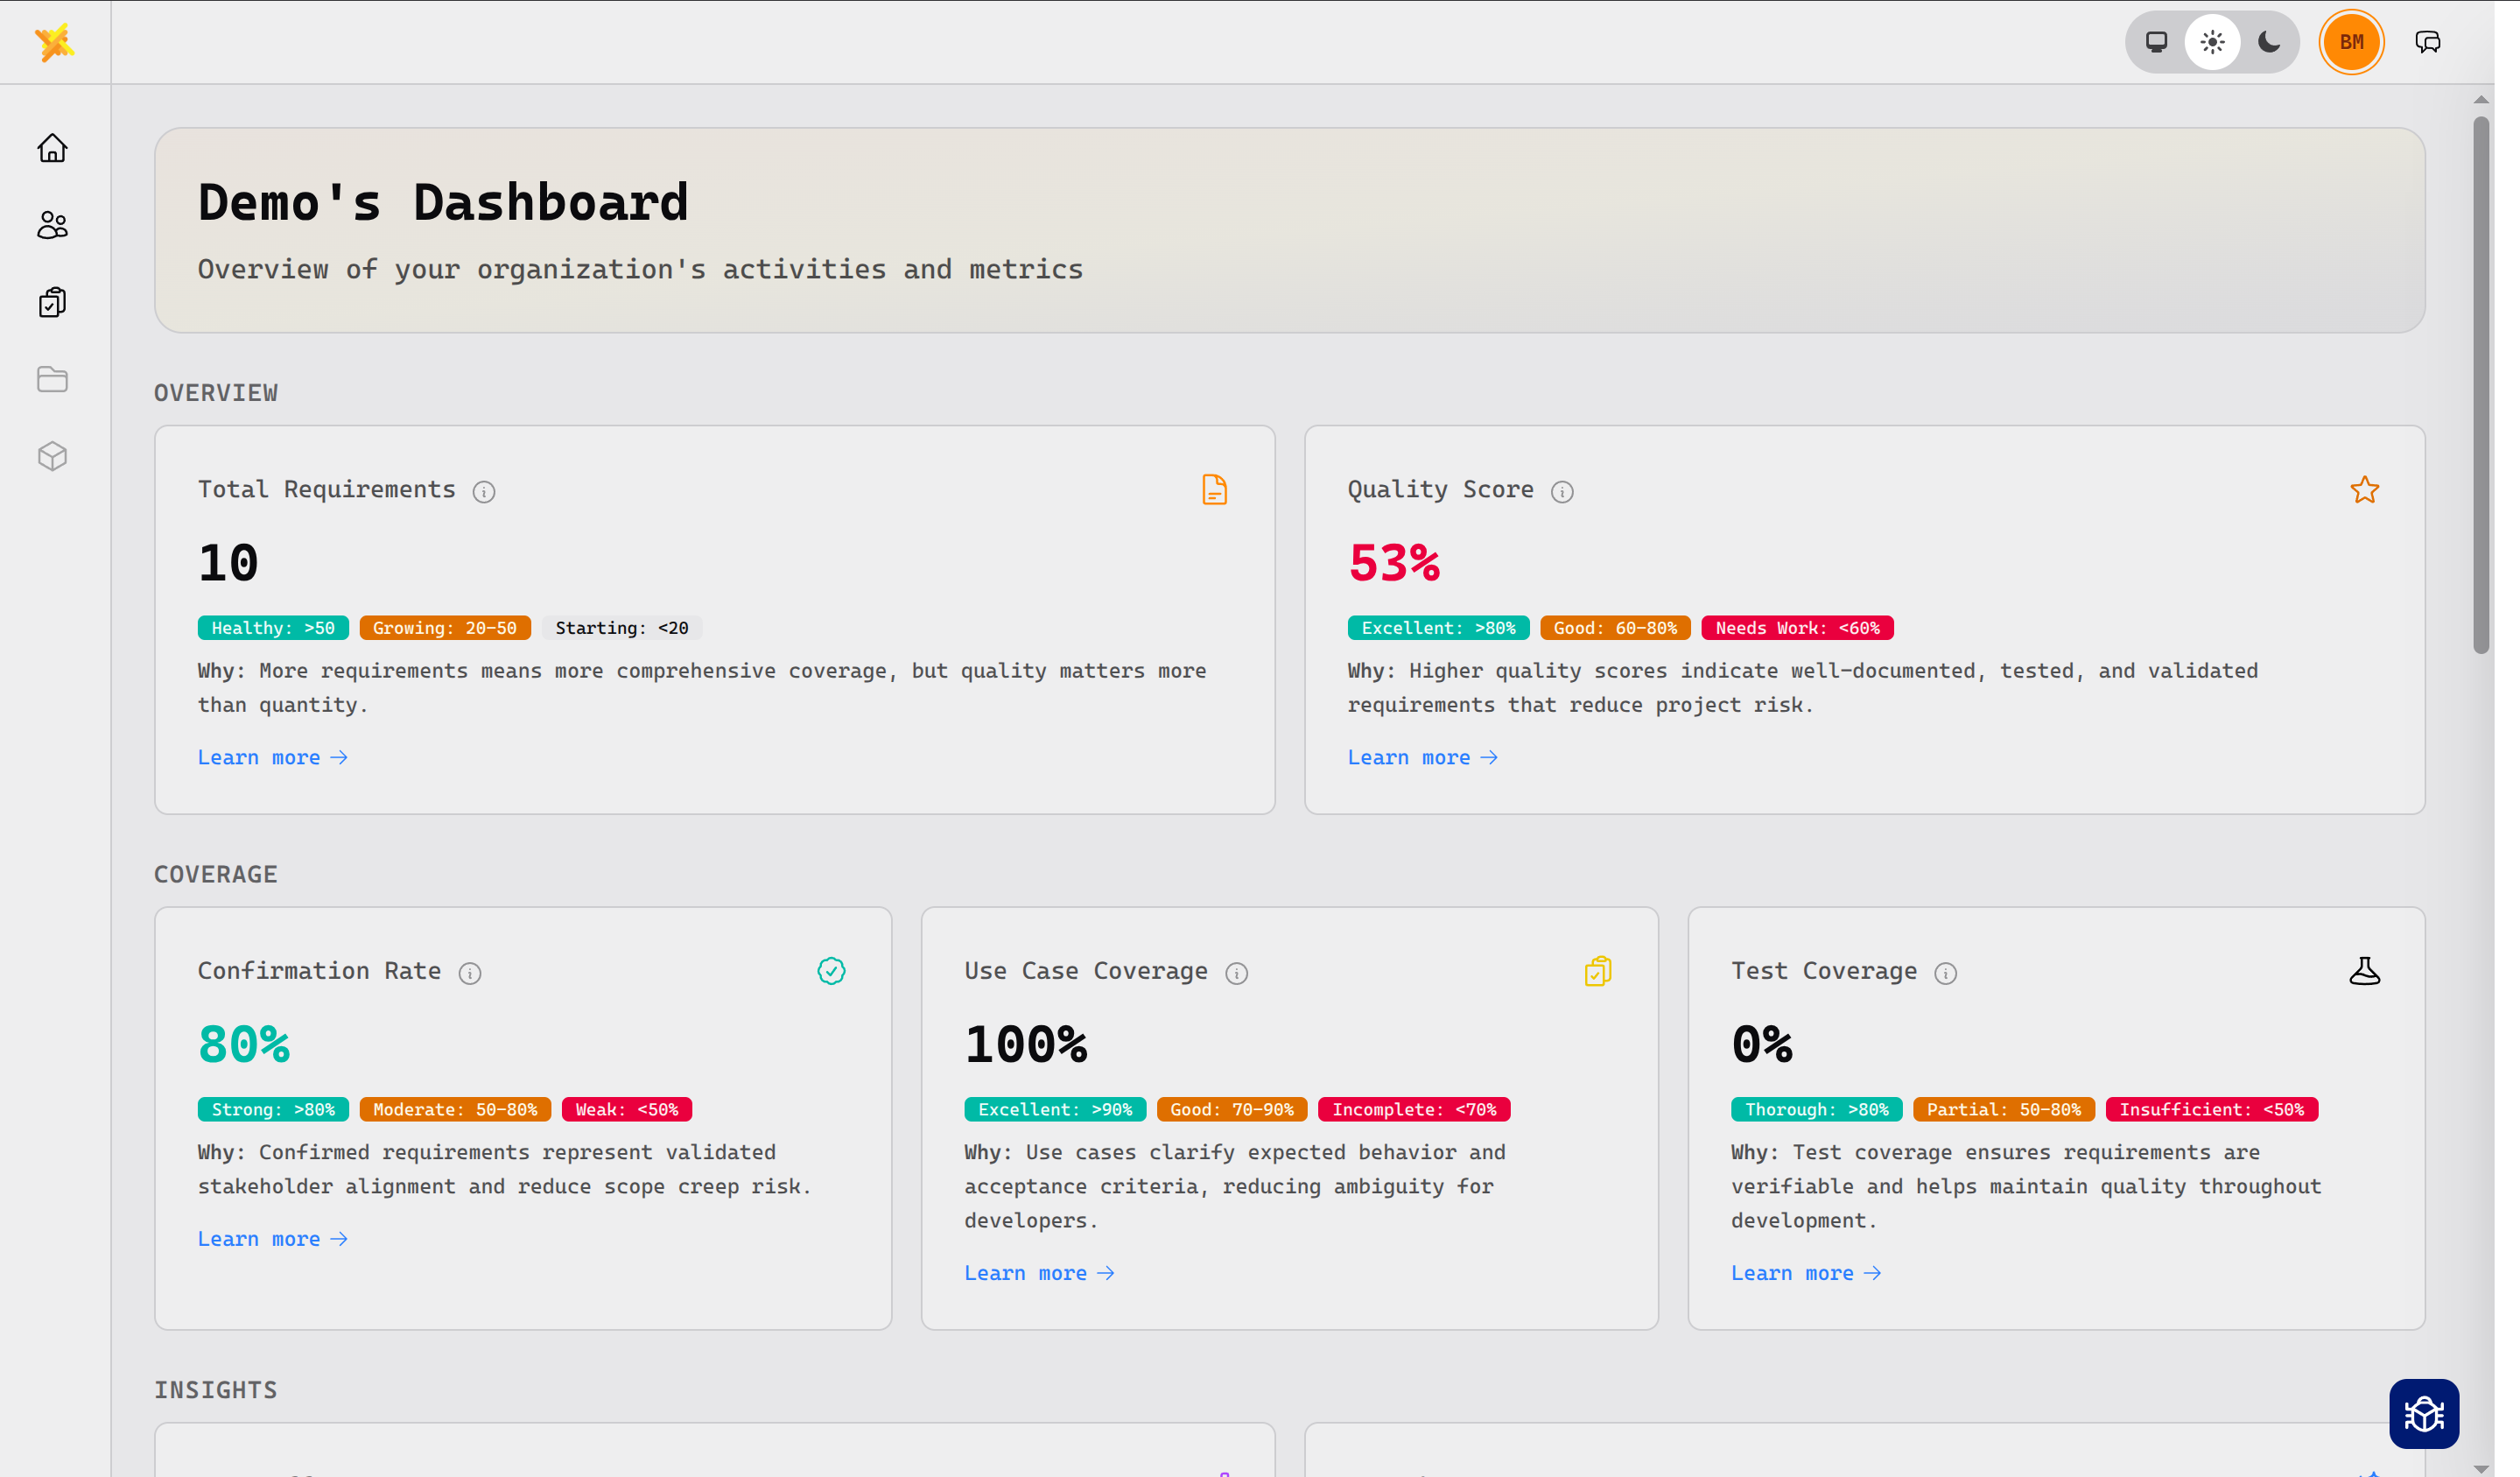The image size is (2520, 1477).
Task: Open the BM user avatar menu
Action: click(2351, 42)
